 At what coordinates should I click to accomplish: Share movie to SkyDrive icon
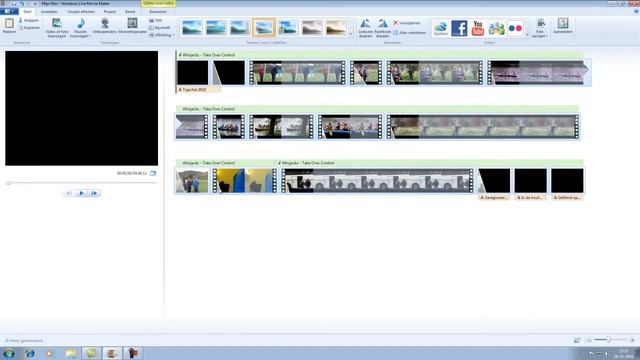pos(440,28)
